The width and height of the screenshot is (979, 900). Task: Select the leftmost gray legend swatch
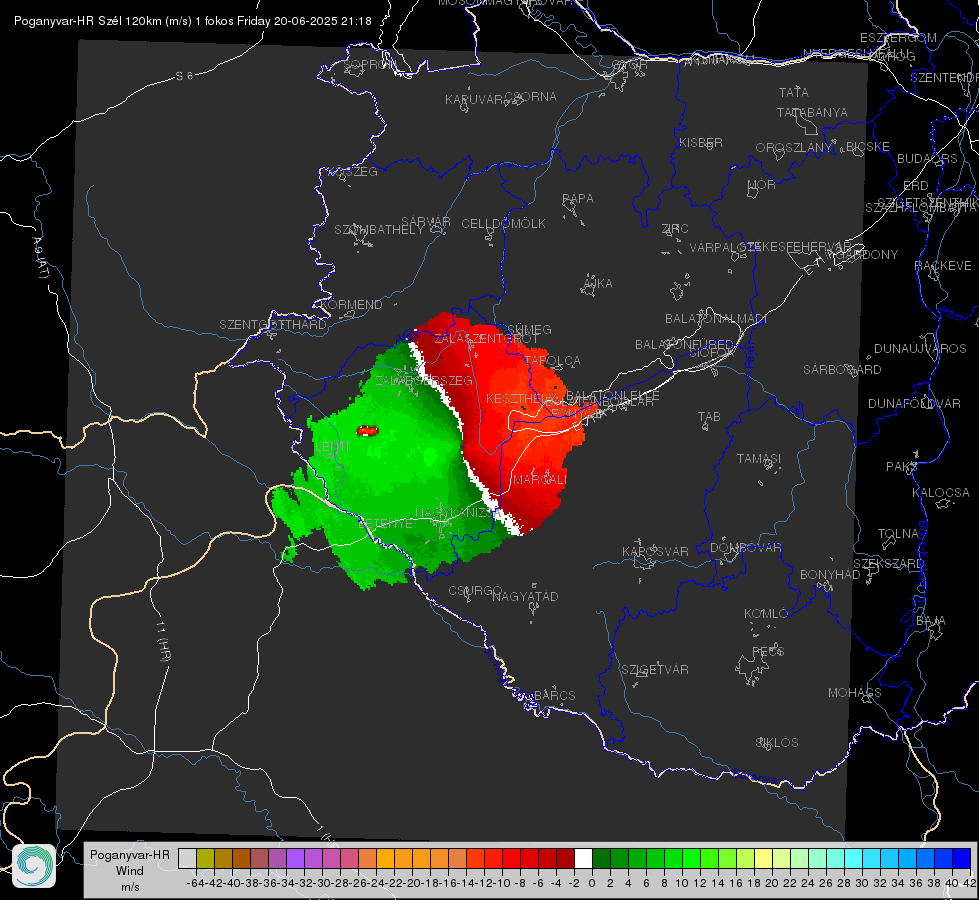(187, 858)
